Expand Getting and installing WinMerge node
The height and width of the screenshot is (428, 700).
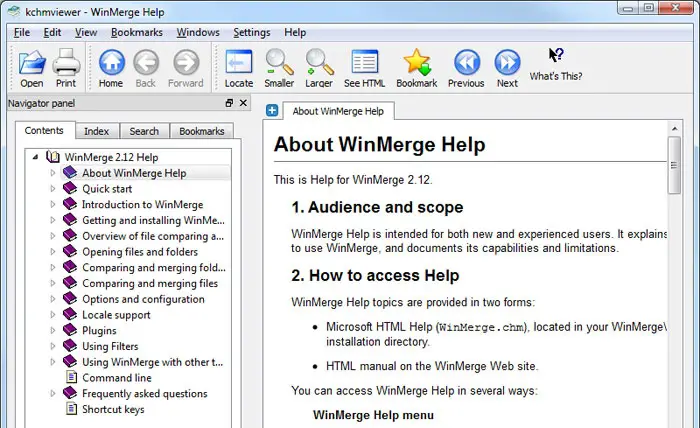coord(53,220)
